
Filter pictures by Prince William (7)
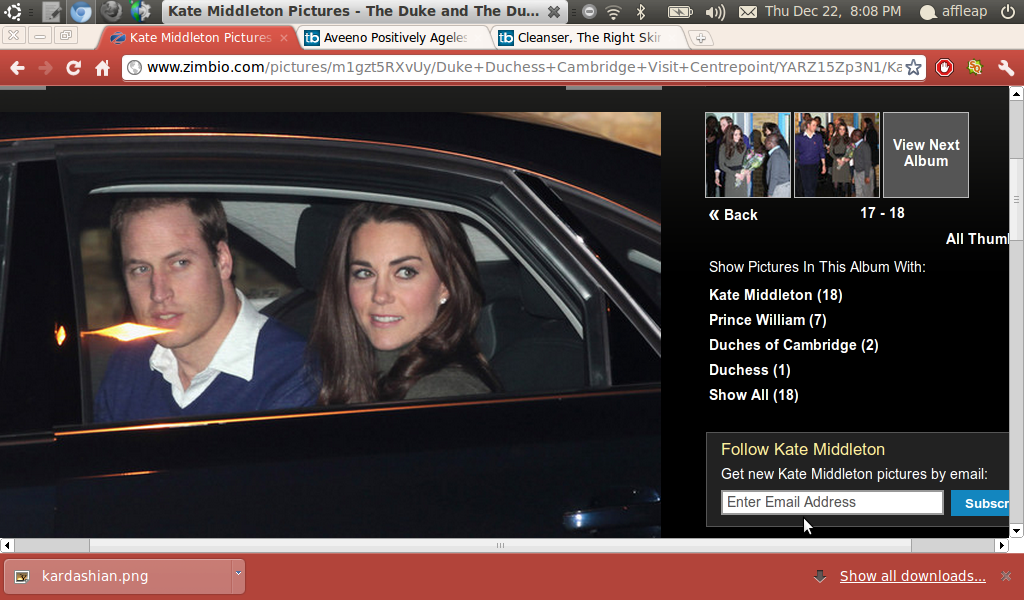click(768, 320)
